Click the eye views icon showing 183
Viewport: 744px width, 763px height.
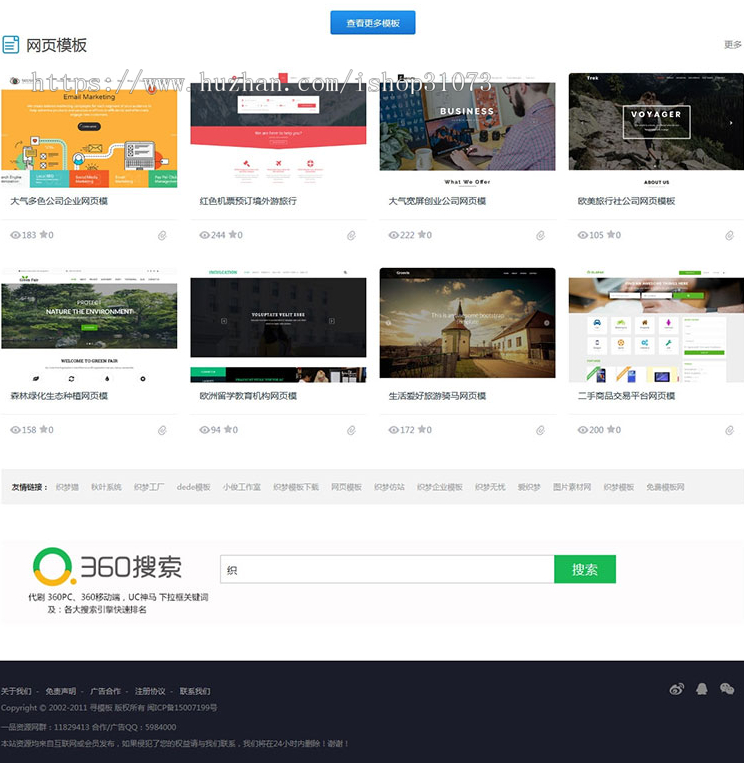[16, 235]
